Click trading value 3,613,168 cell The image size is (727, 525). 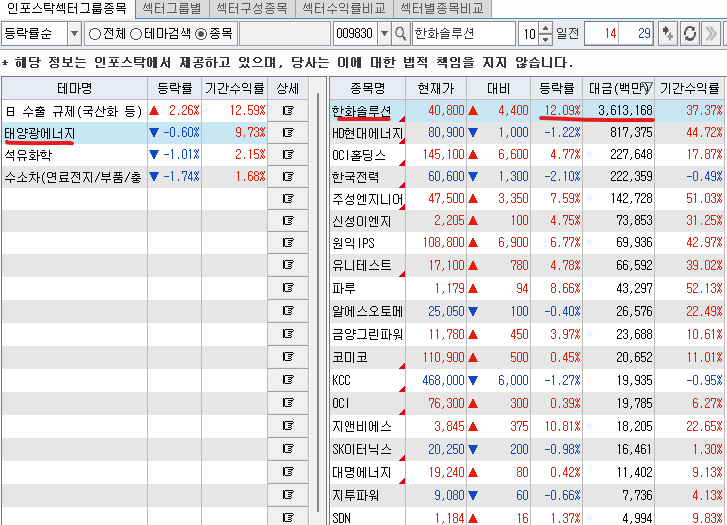point(619,111)
